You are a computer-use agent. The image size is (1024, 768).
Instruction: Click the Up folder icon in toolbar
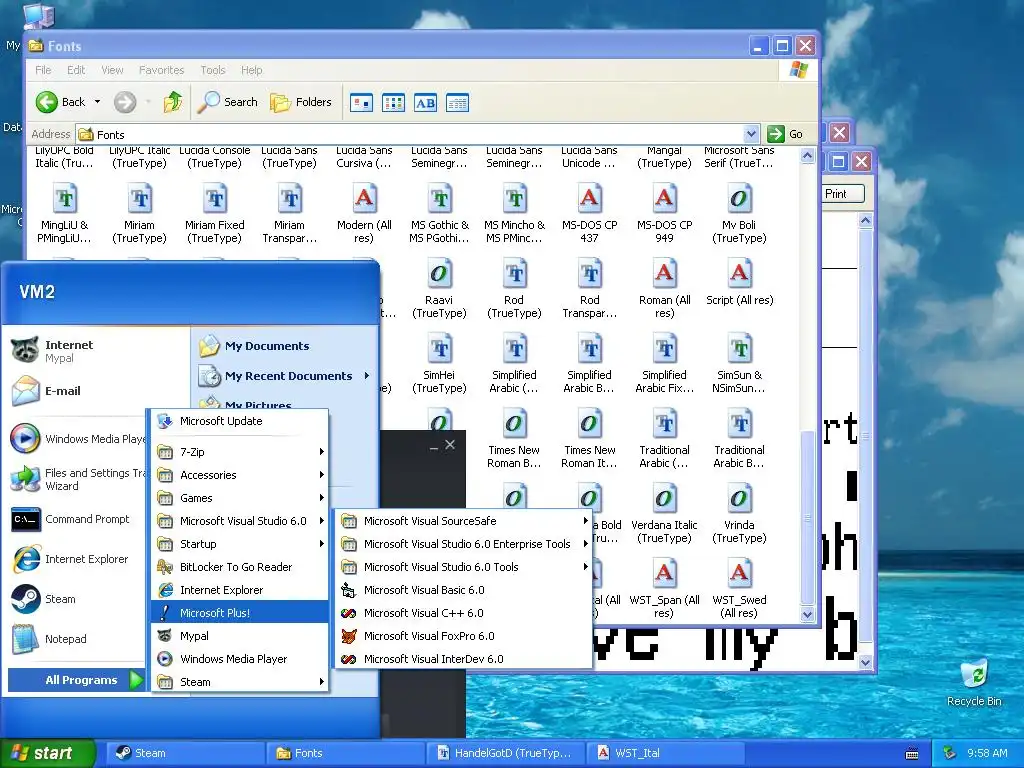coord(173,102)
